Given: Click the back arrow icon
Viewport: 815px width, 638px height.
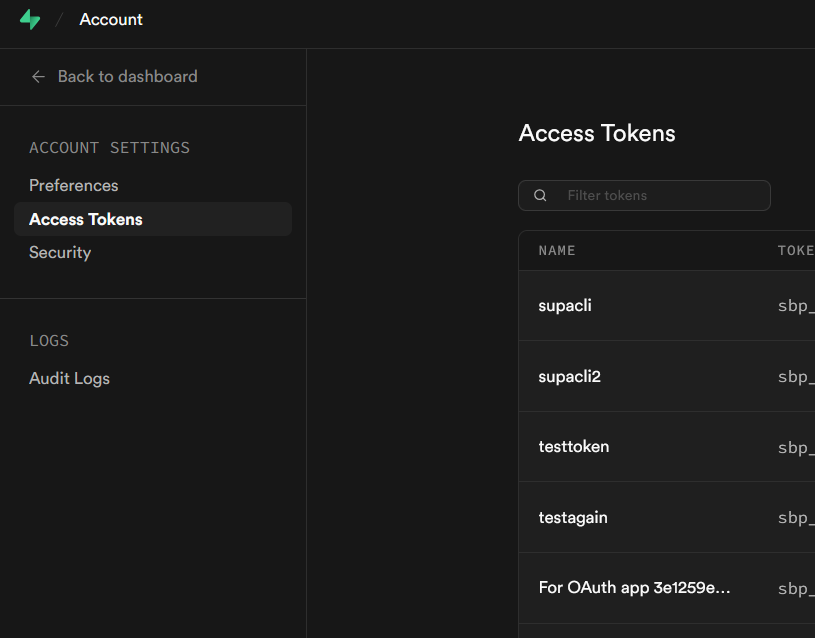Looking at the screenshot, I should (x=38, y=76).
